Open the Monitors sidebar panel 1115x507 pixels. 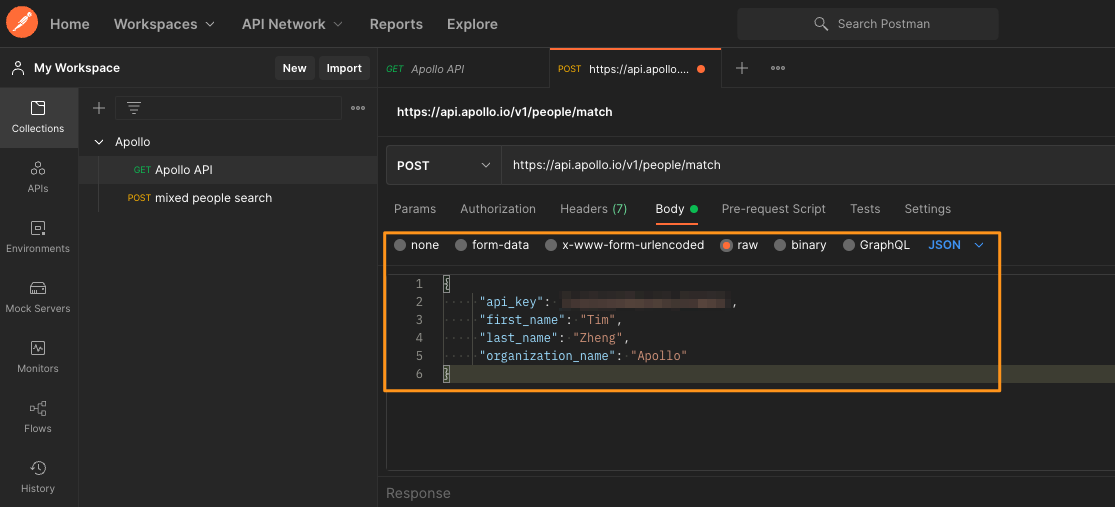(38, 357)
